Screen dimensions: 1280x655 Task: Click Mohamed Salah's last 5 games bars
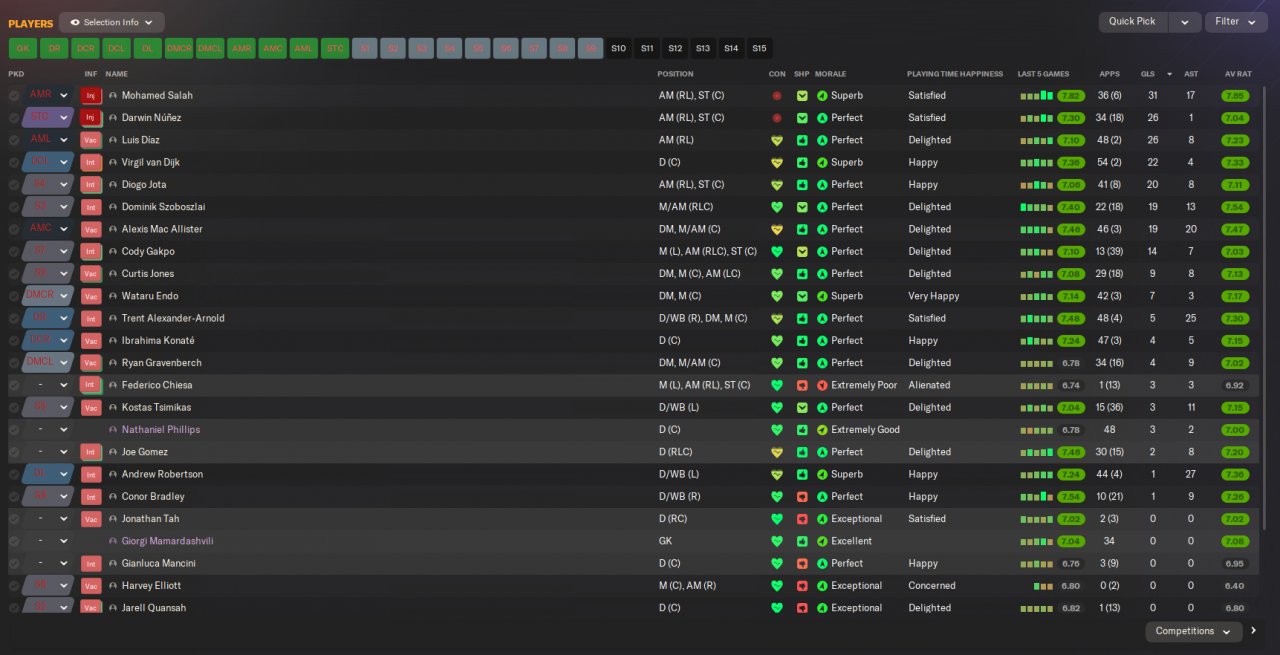(x=1036, y=96)
